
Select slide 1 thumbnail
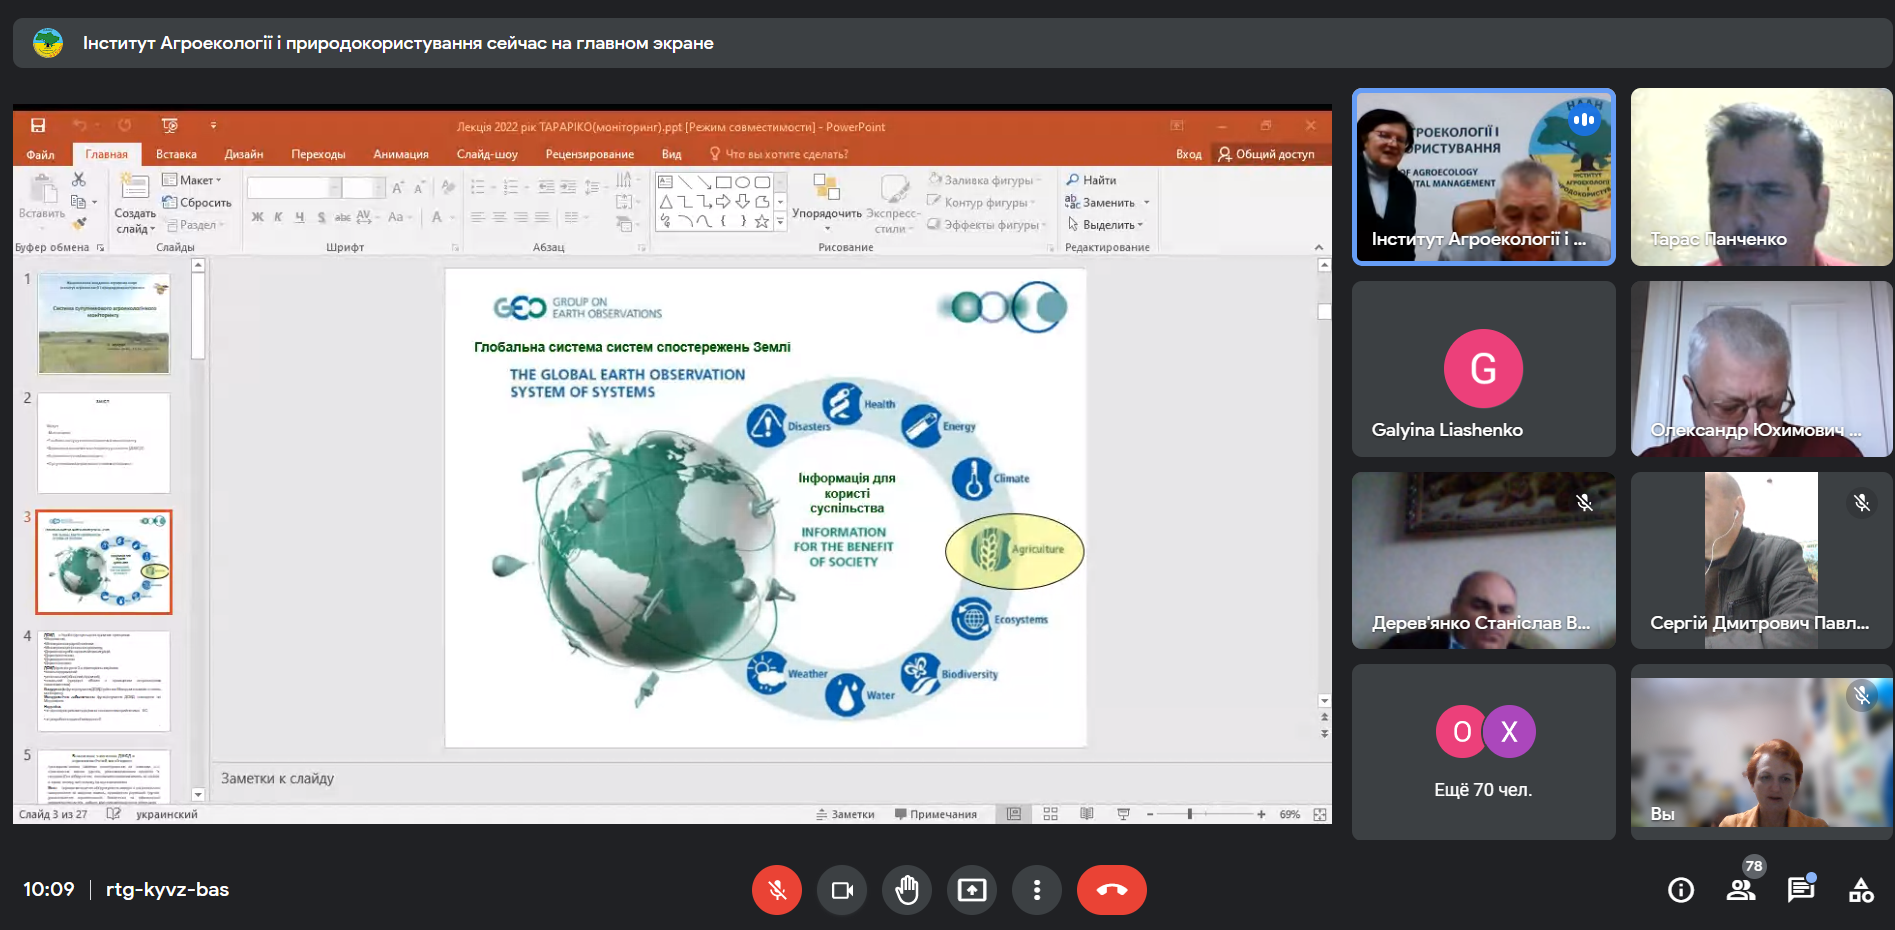click(x=104, y=324)
